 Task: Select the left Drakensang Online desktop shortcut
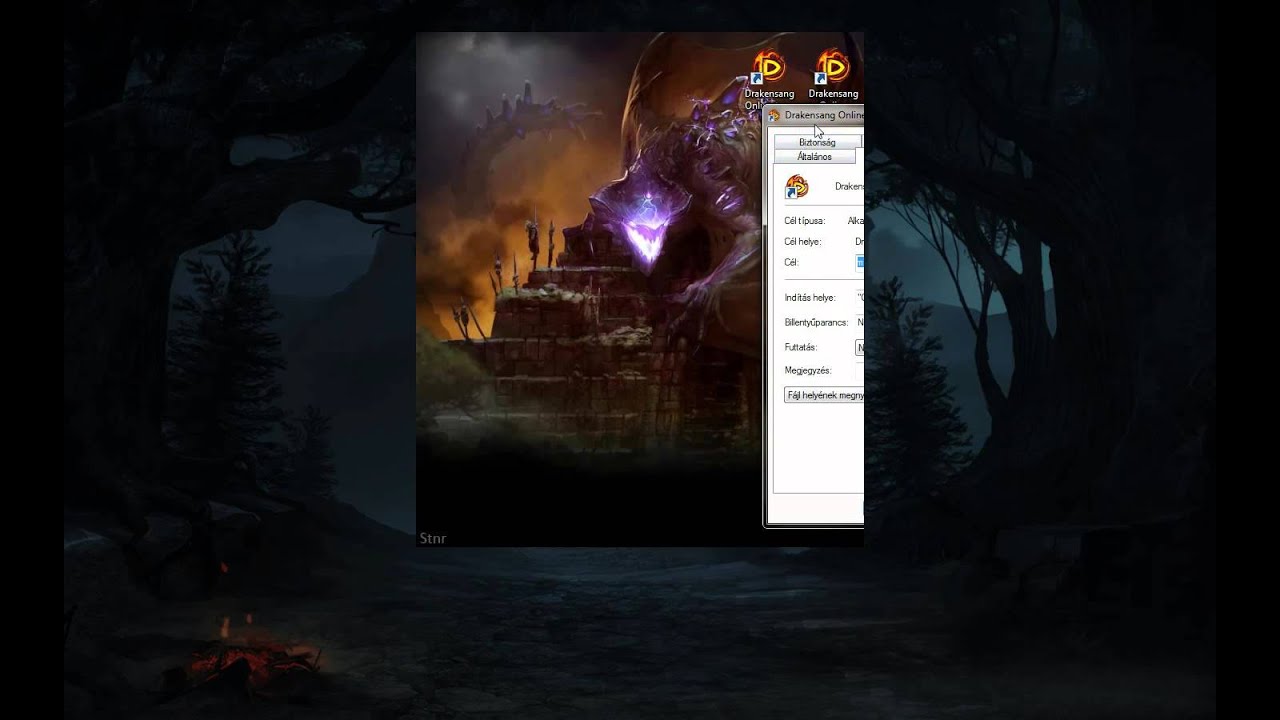pos(769,76)
